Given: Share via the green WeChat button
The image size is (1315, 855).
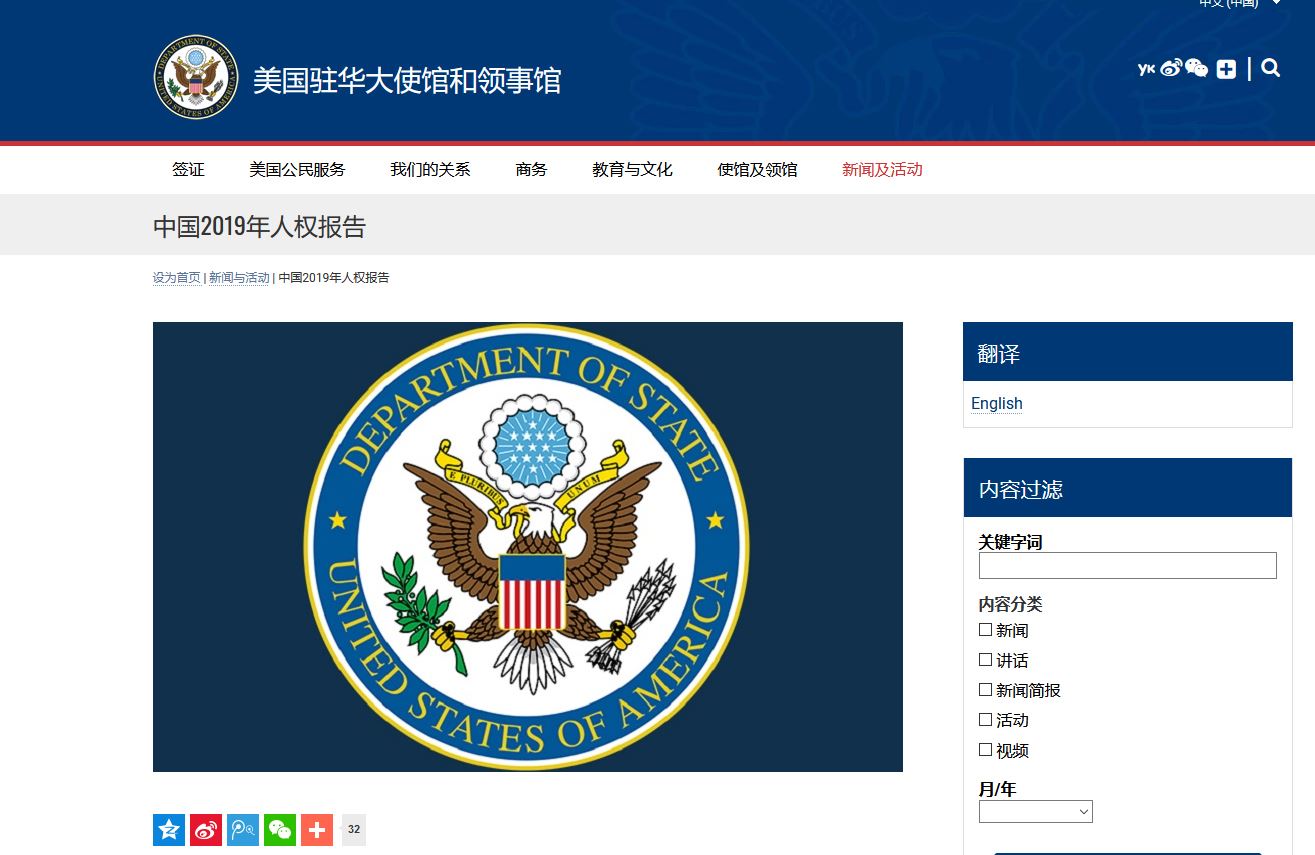Looking at the screenshot, I should pos(280,830).
